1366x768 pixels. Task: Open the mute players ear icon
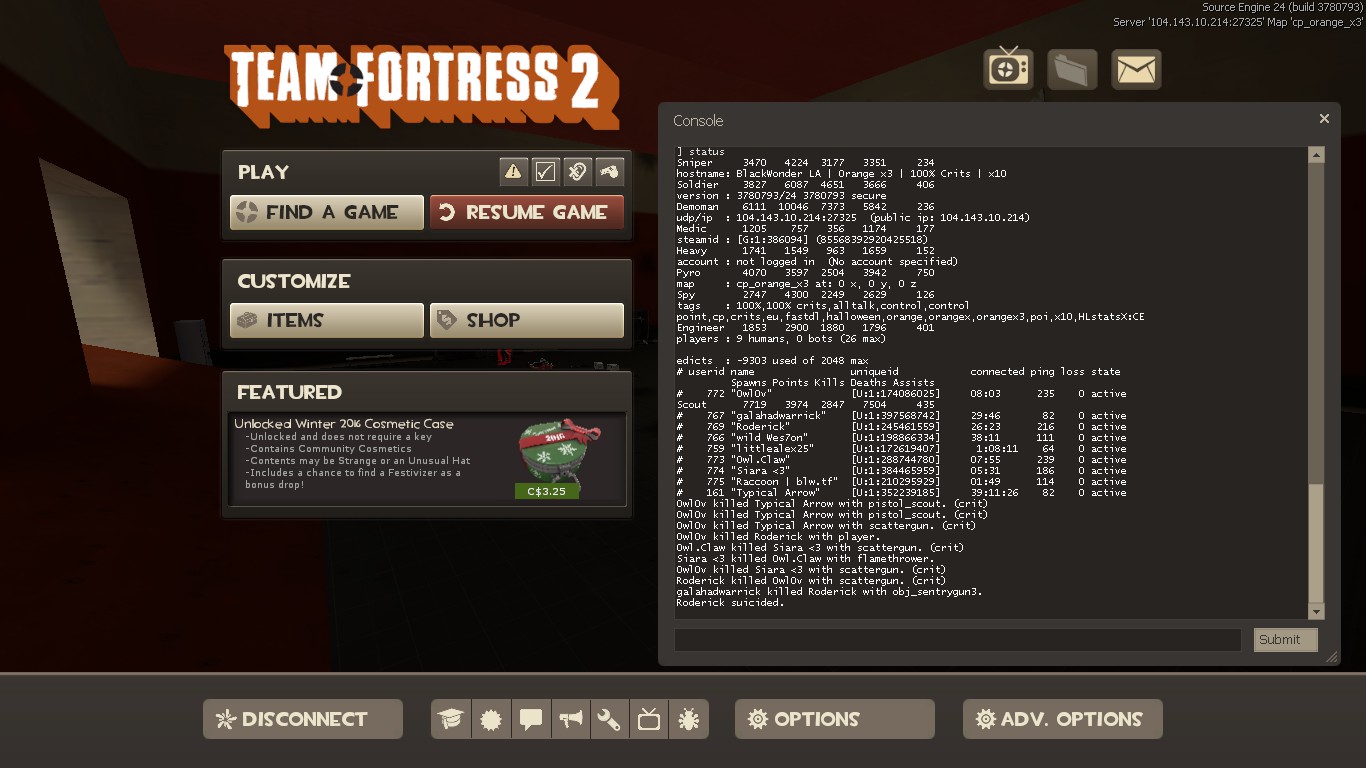[577, 172]
